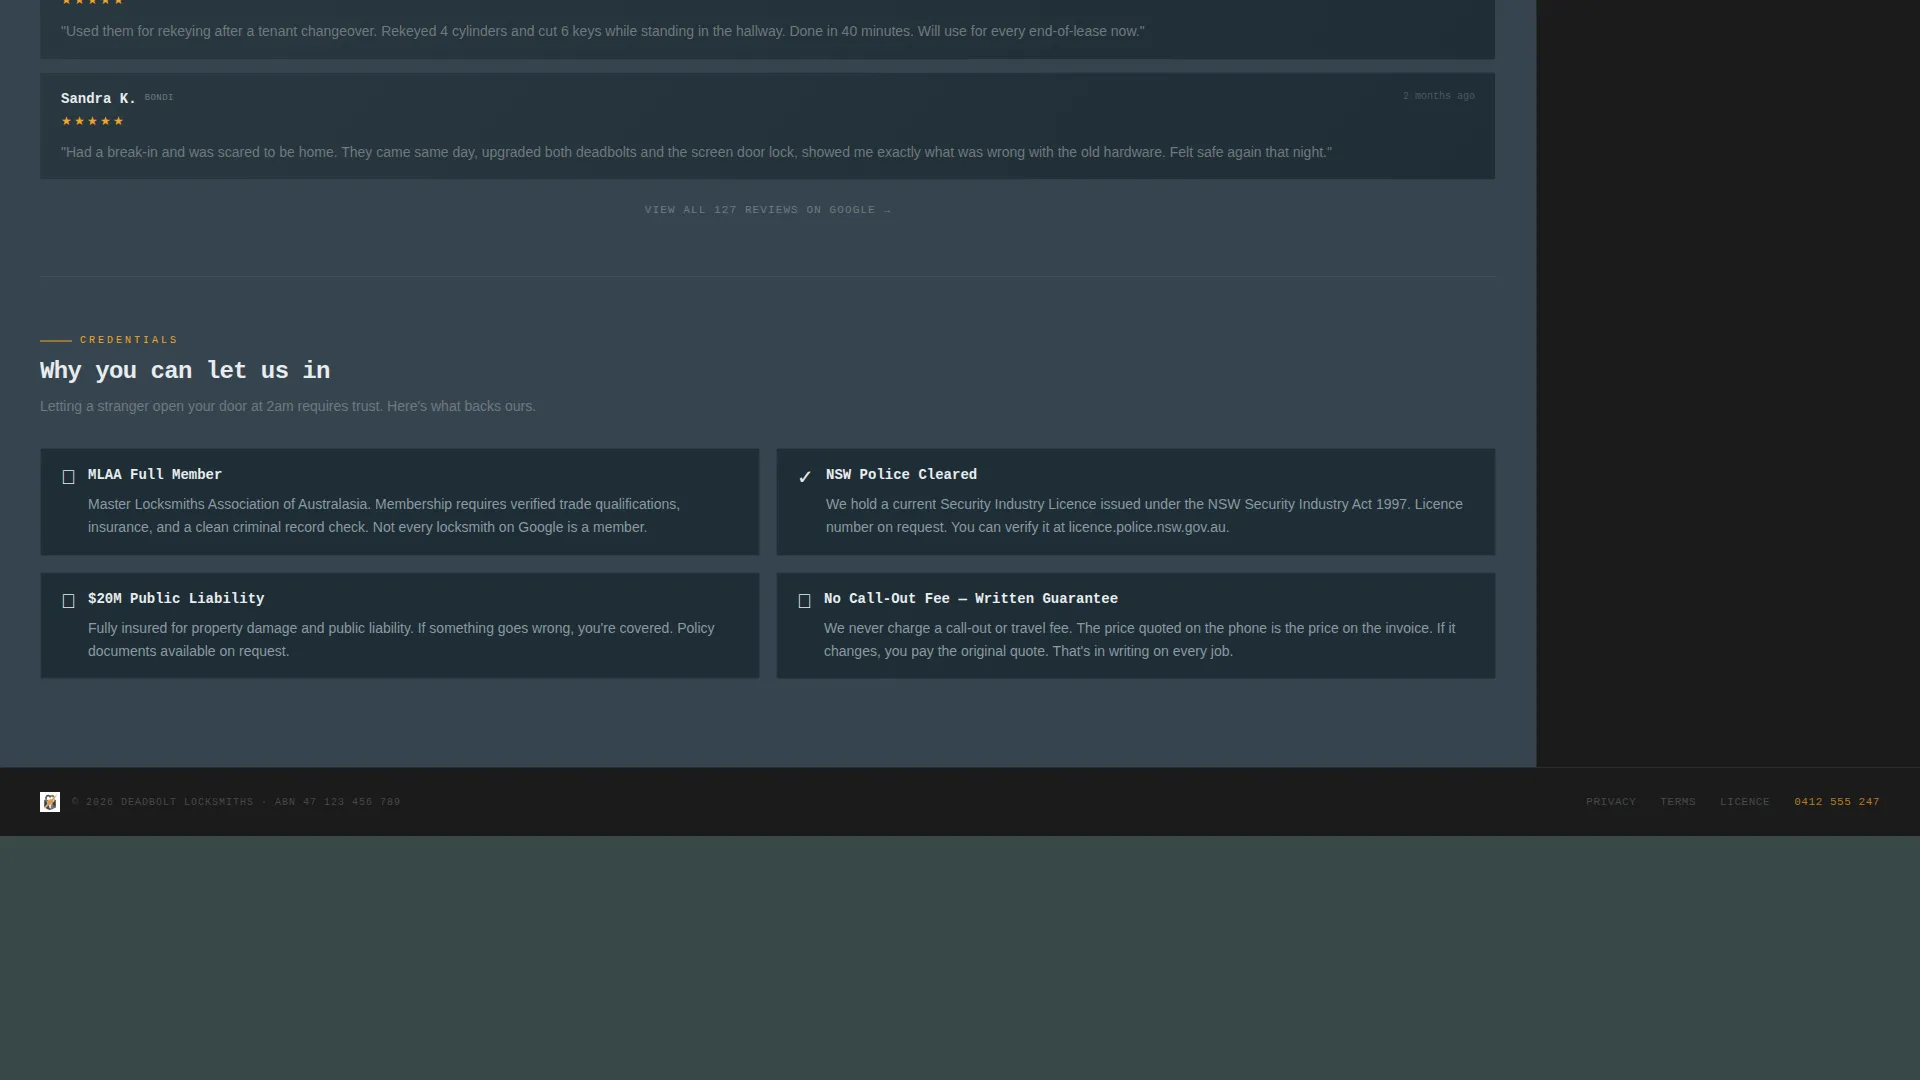This screenshot has height=1080, width=1920.
Task: Select the Sandra K. reviewer name
Action: [x=98, y=98]
